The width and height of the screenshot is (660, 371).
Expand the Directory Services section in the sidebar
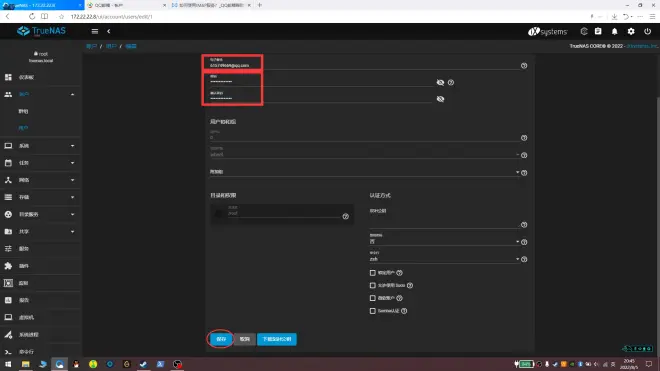[x=40, y=214]
